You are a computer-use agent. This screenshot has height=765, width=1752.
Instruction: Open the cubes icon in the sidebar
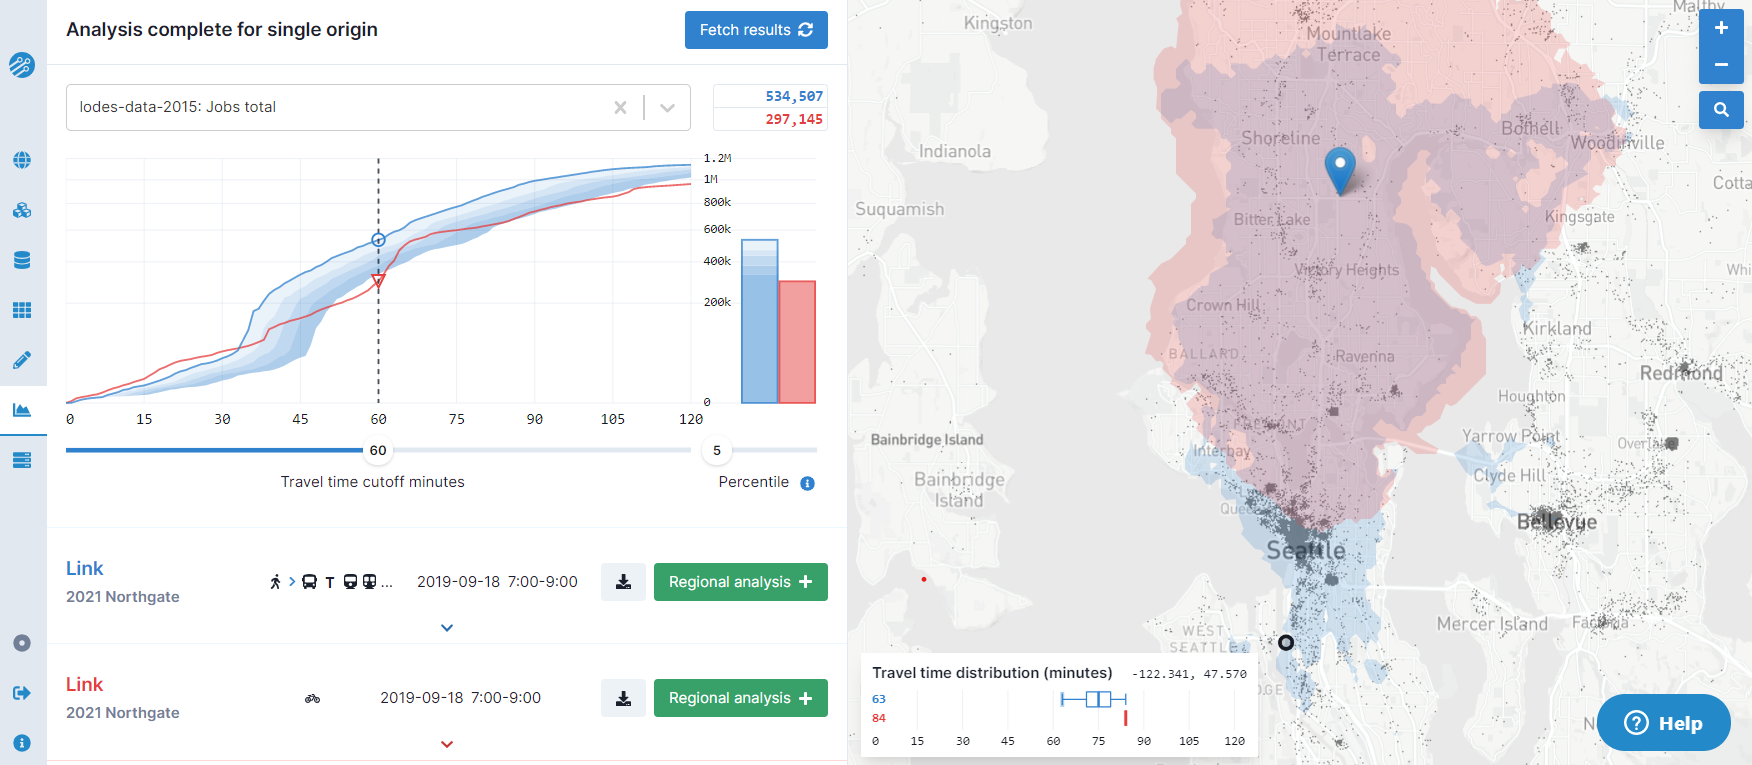point(22,210)
